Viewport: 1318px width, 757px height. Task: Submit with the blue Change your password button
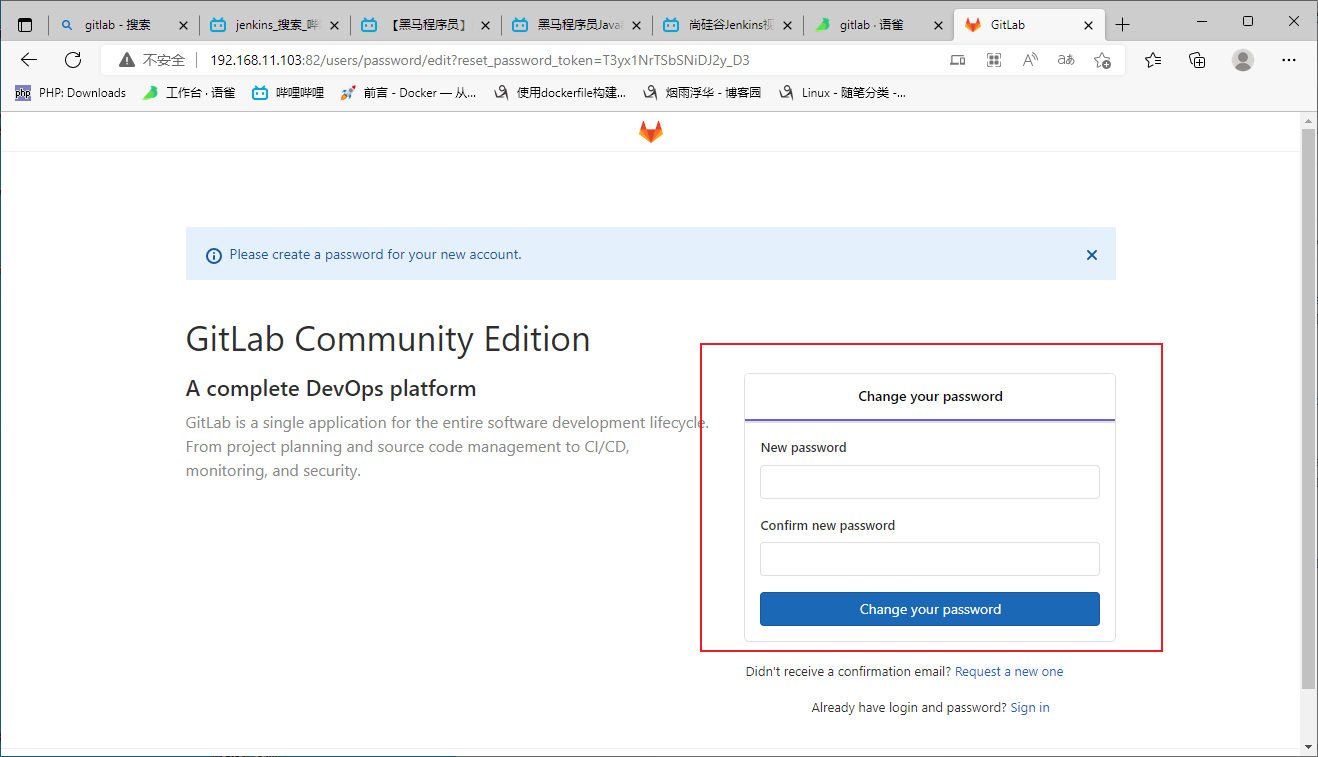pos(930,609)
